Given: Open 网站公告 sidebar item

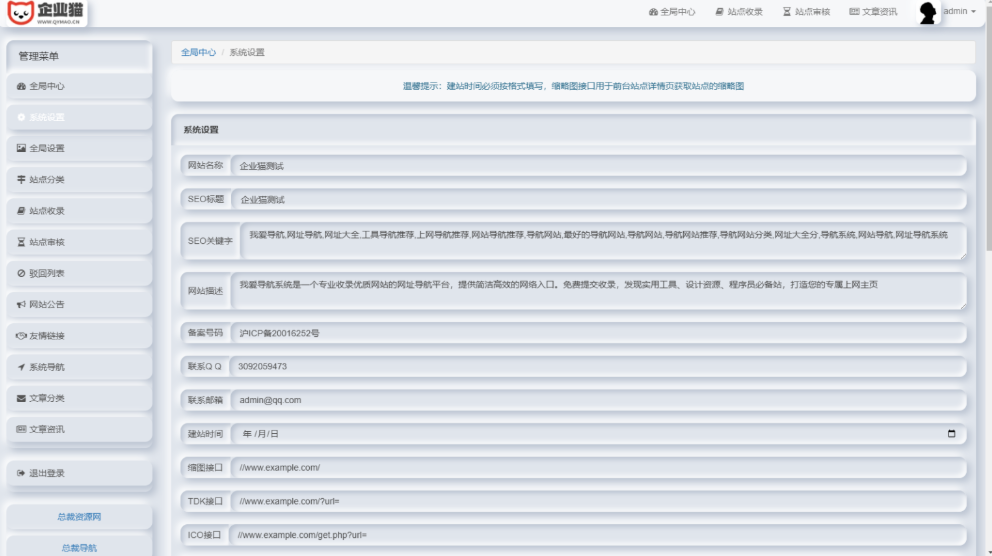Looking at the screenshot, I should (x=80, y=304).
